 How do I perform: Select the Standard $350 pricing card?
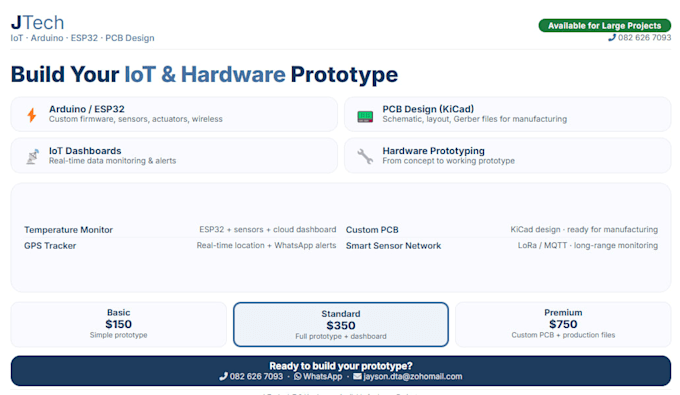[x=341, y=324]
